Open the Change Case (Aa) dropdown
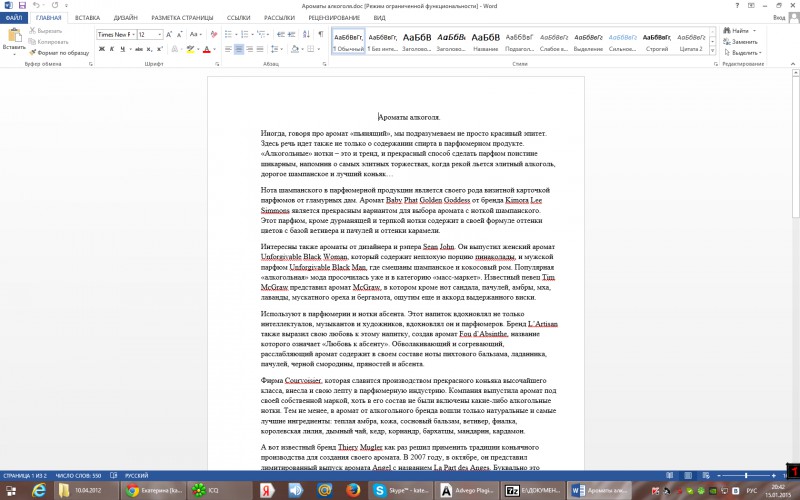Viewport: 800px width, 500px height. click(x=195, y=34)
